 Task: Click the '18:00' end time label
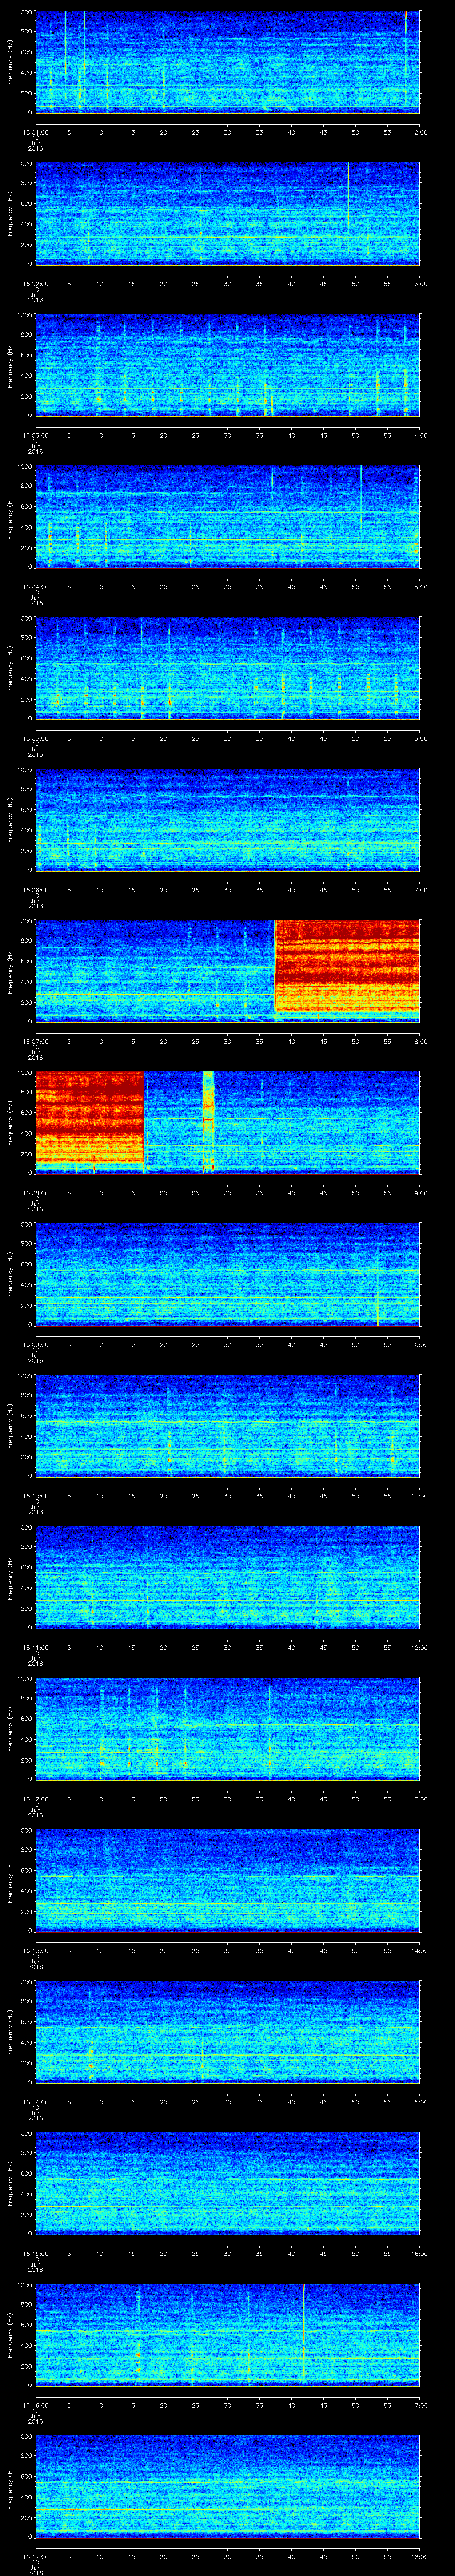[419, 2557]
